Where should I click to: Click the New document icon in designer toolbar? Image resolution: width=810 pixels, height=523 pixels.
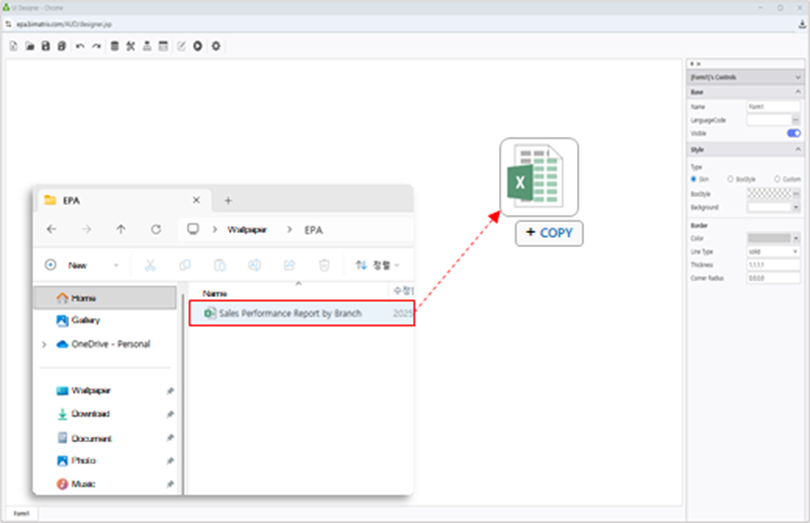(13, 46)
